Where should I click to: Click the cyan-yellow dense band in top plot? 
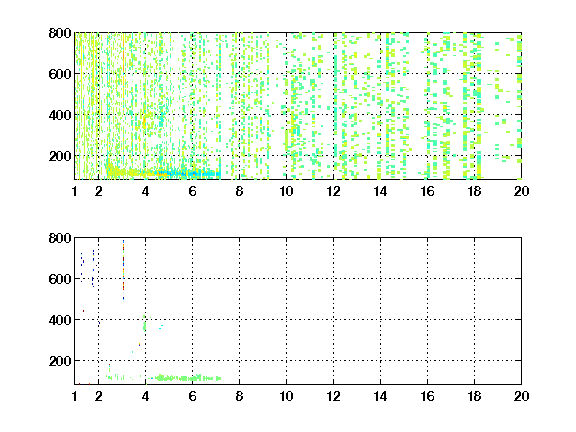click(163, 173)
